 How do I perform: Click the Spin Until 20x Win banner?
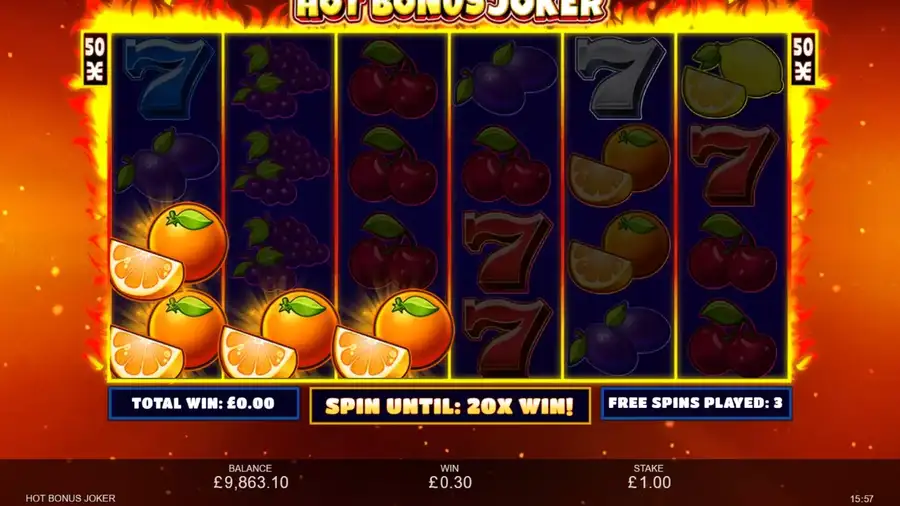click(450, 406)
